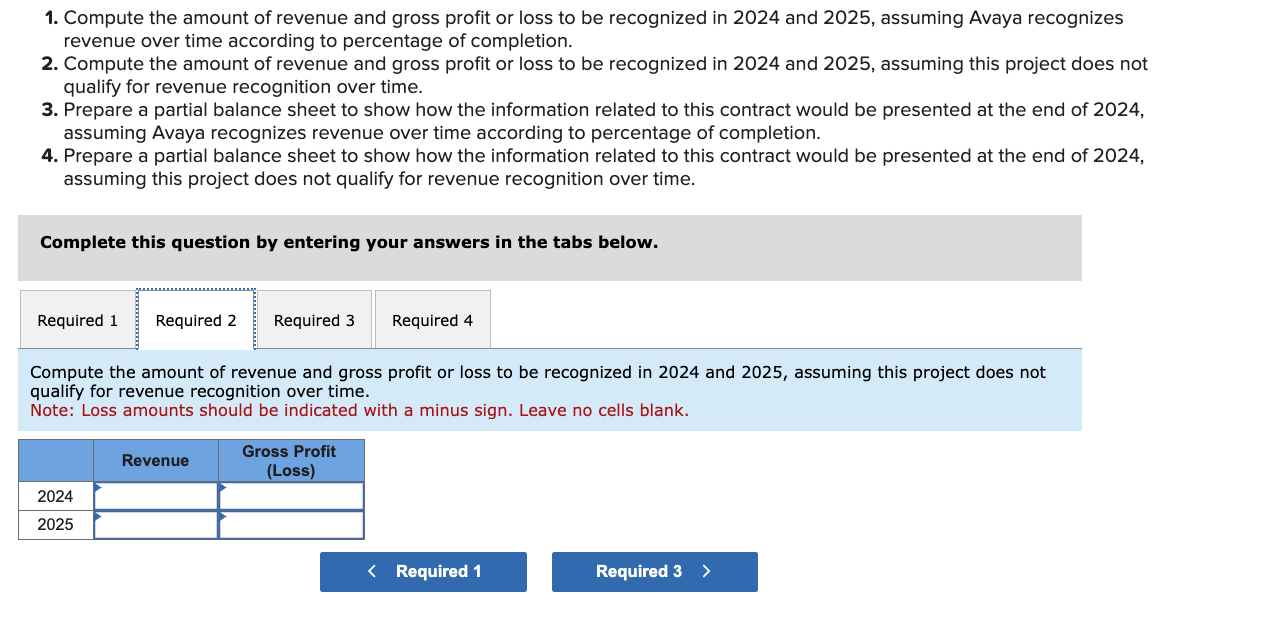Click the flag marker on 2025 Gross Profit cell
This screenshot has width=1263, height=643.
(x=222, y=514)
